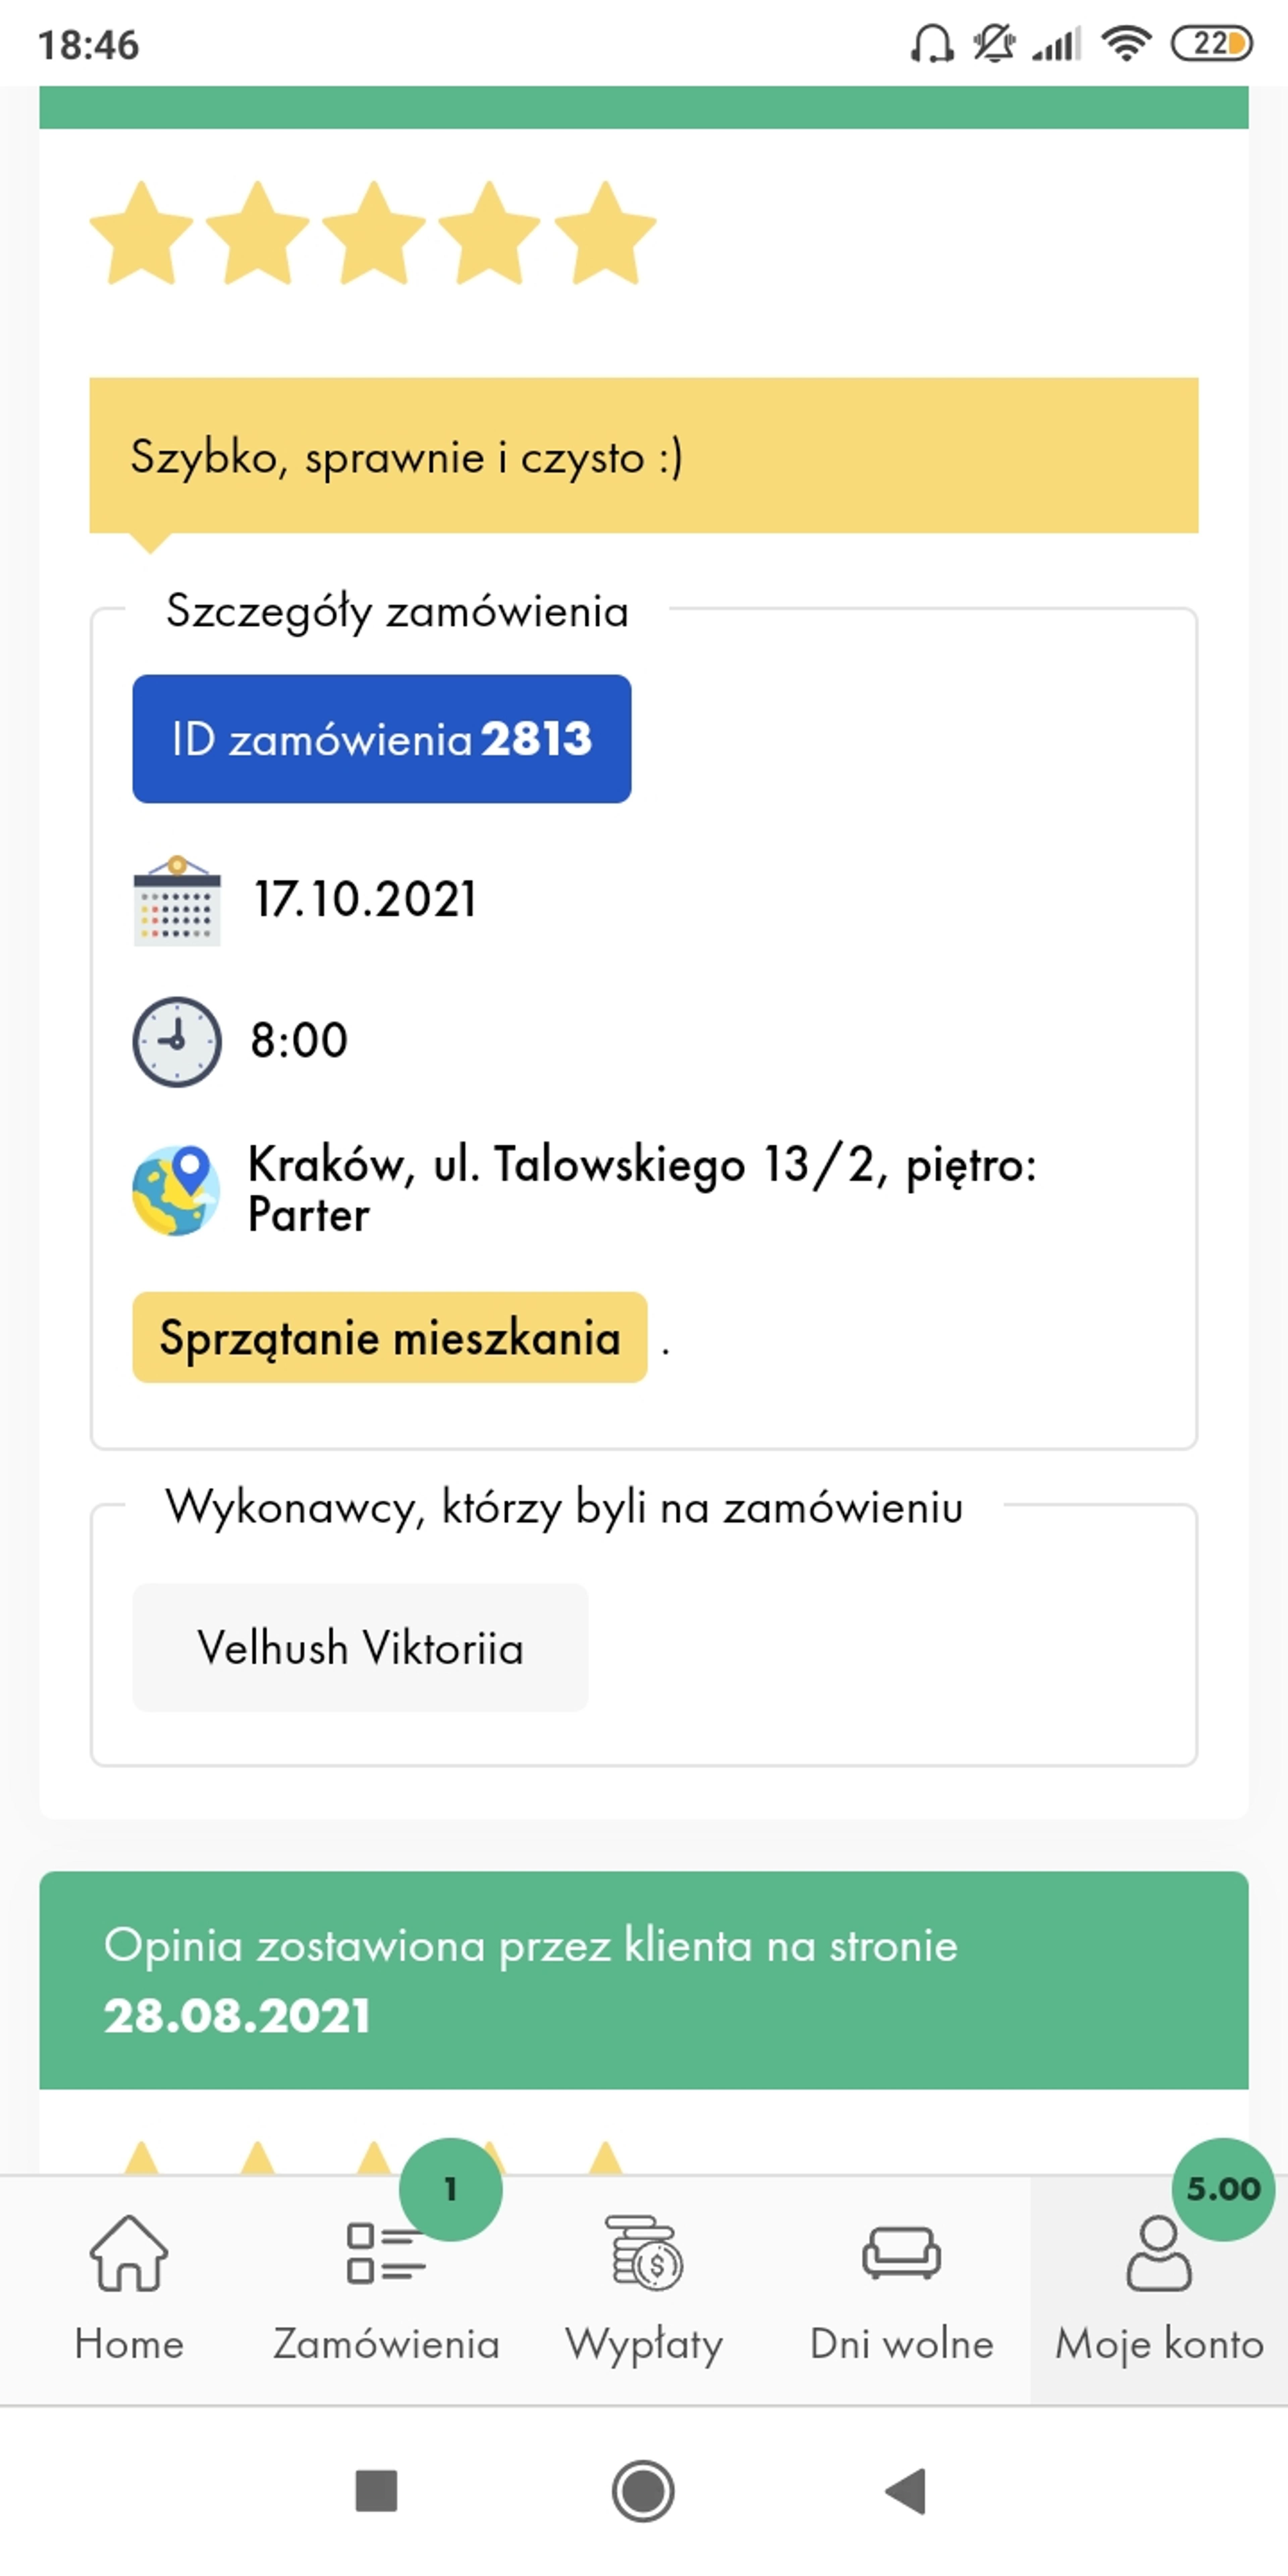Tap the Sprzątanie mieszkania tag
1288x2576 pixels.
[390, 1337]
